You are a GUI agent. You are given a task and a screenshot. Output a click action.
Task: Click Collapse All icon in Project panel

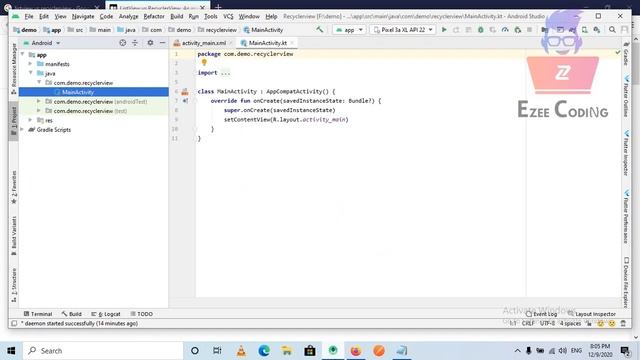135,43
